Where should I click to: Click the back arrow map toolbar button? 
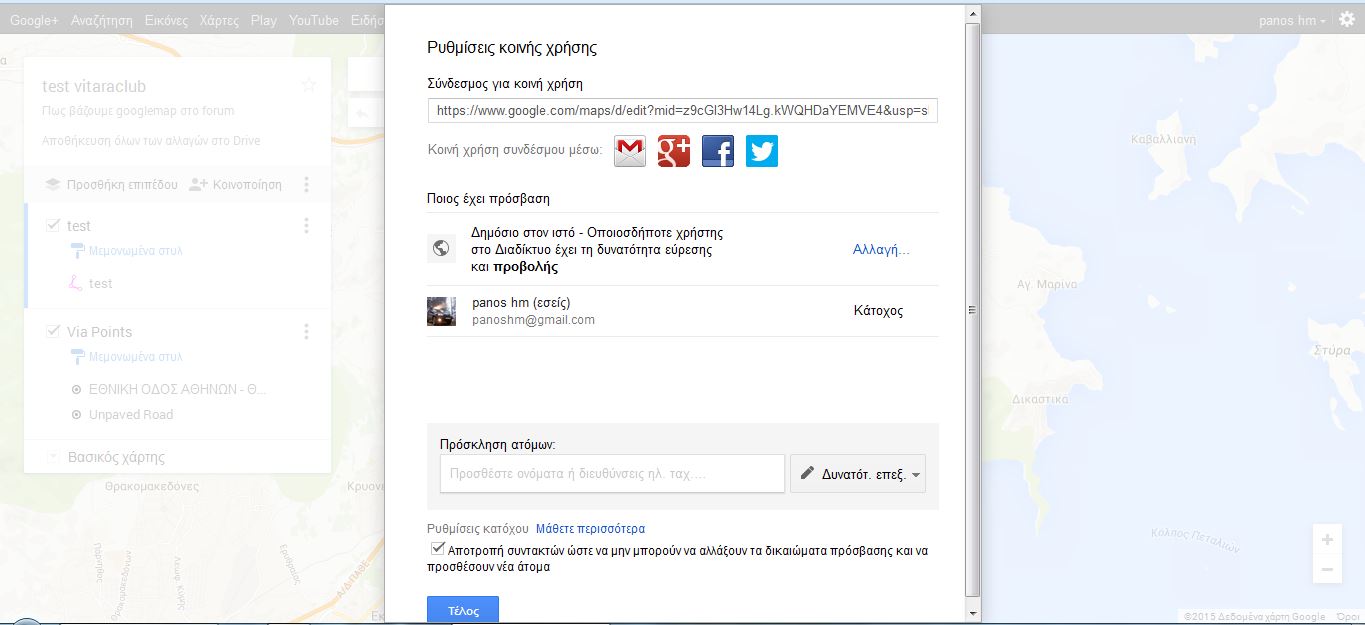[362, 113]
